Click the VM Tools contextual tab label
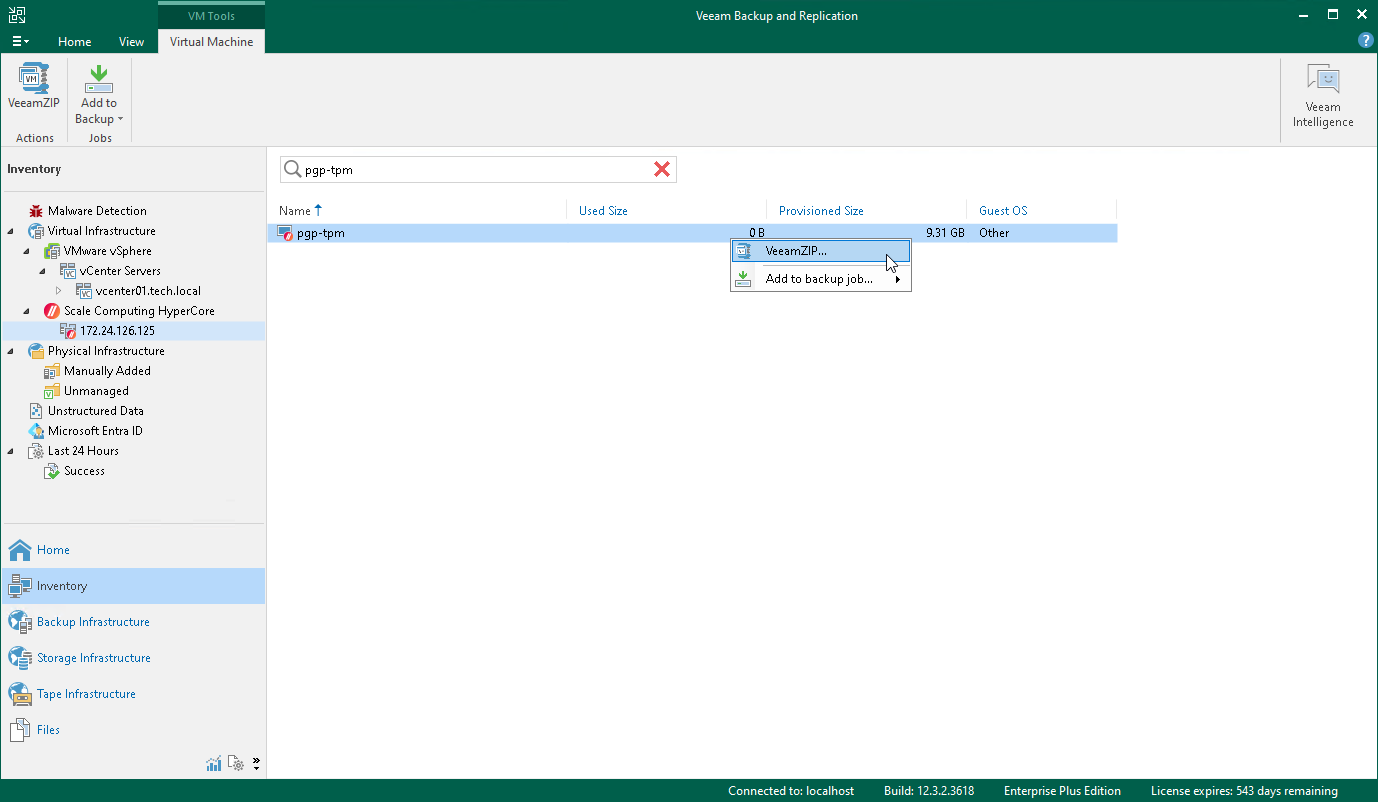1378x802 pixels. pyautogui.click(x=211, y=16)
